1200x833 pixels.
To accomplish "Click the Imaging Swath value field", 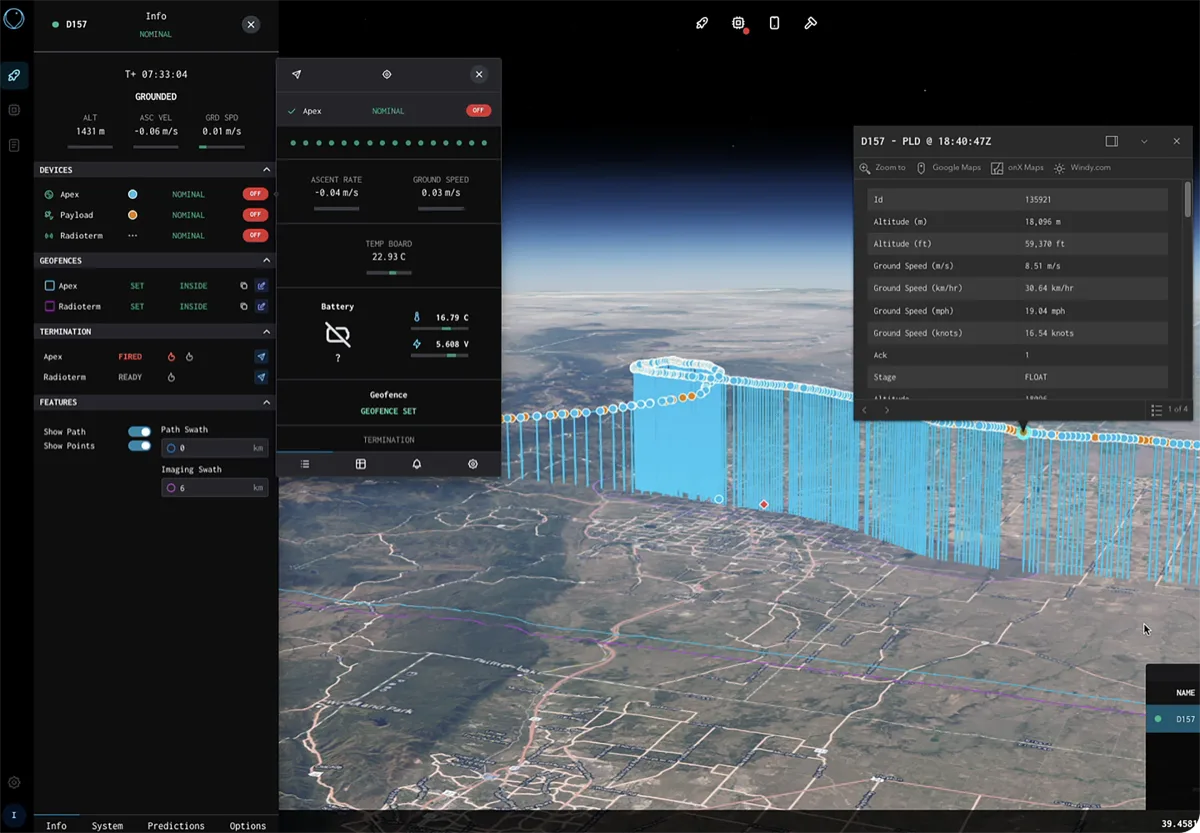I will point(215,487).
